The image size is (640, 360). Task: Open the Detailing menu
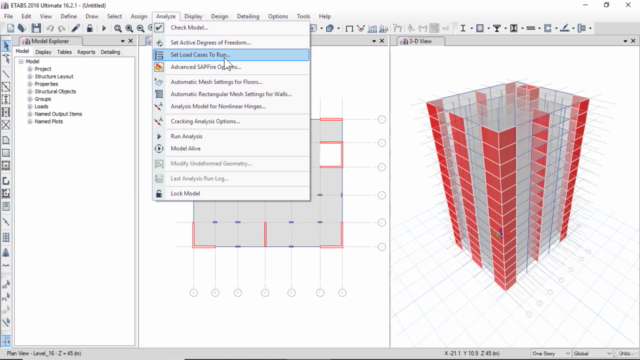point(248,16)
